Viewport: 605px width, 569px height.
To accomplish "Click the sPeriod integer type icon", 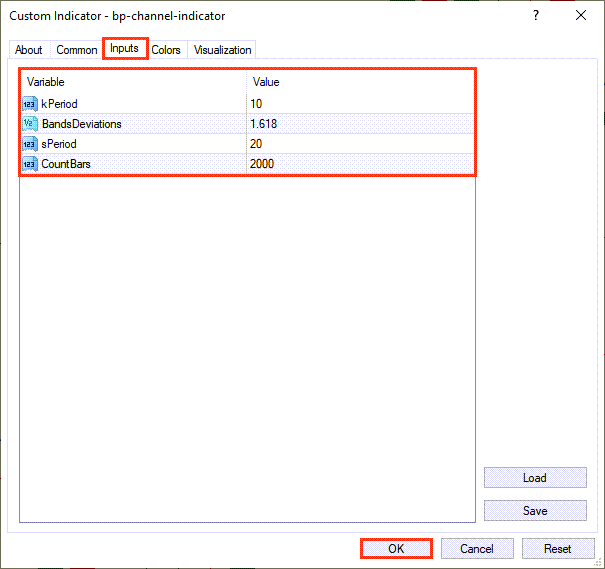I will tap(29, 144).
